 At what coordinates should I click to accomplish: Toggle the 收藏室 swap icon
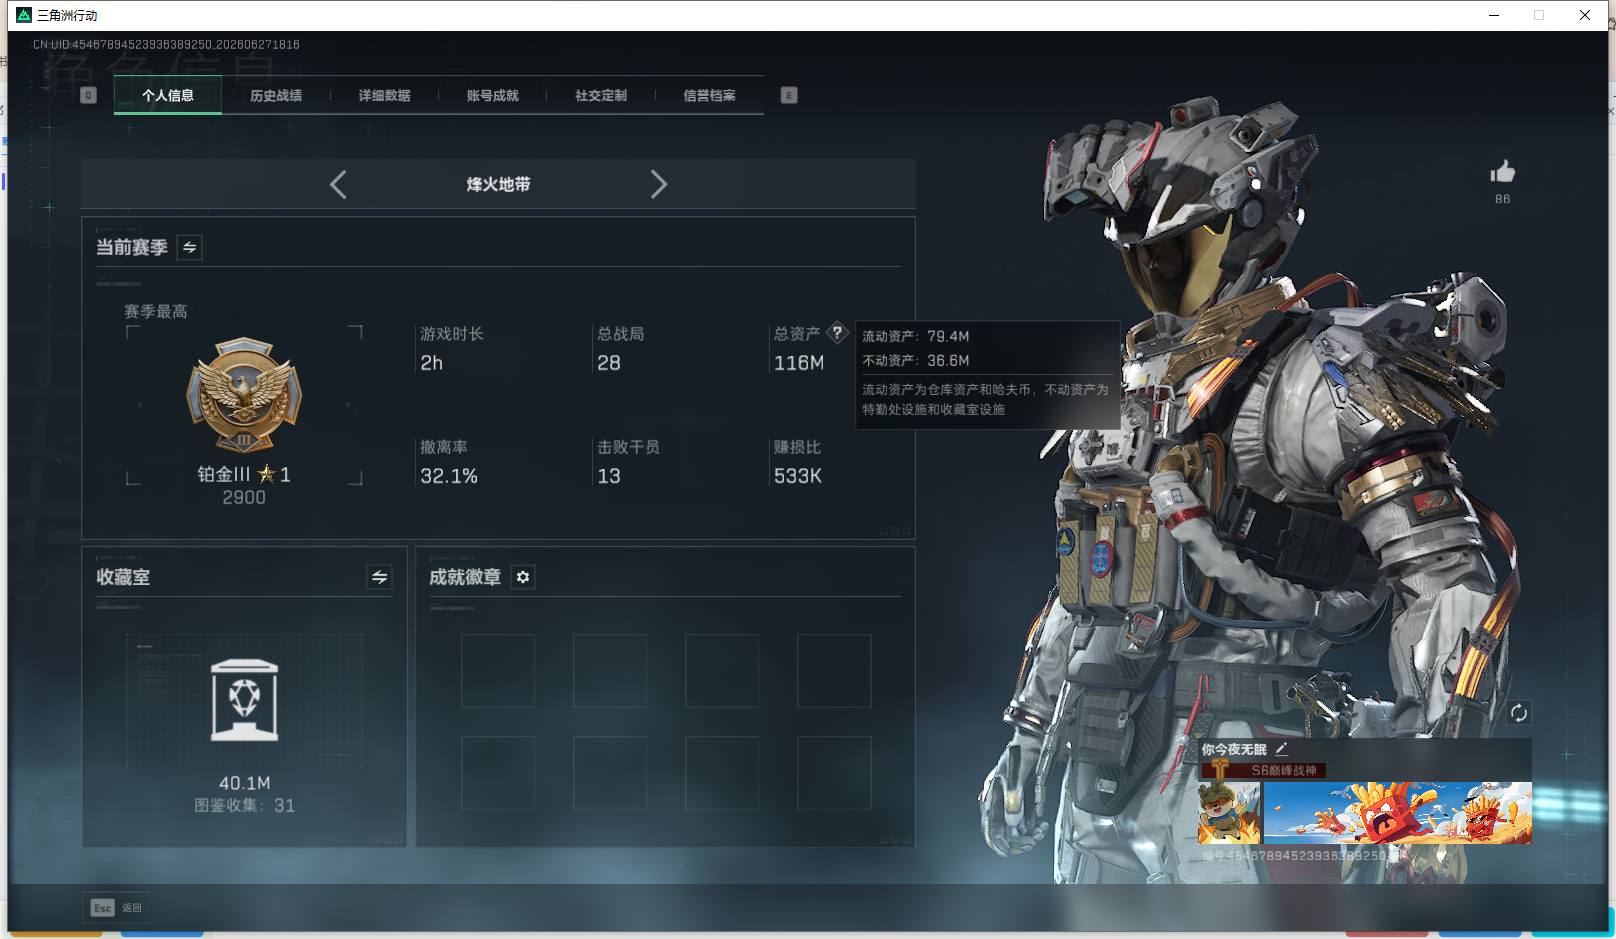click(x=379, y=577)
